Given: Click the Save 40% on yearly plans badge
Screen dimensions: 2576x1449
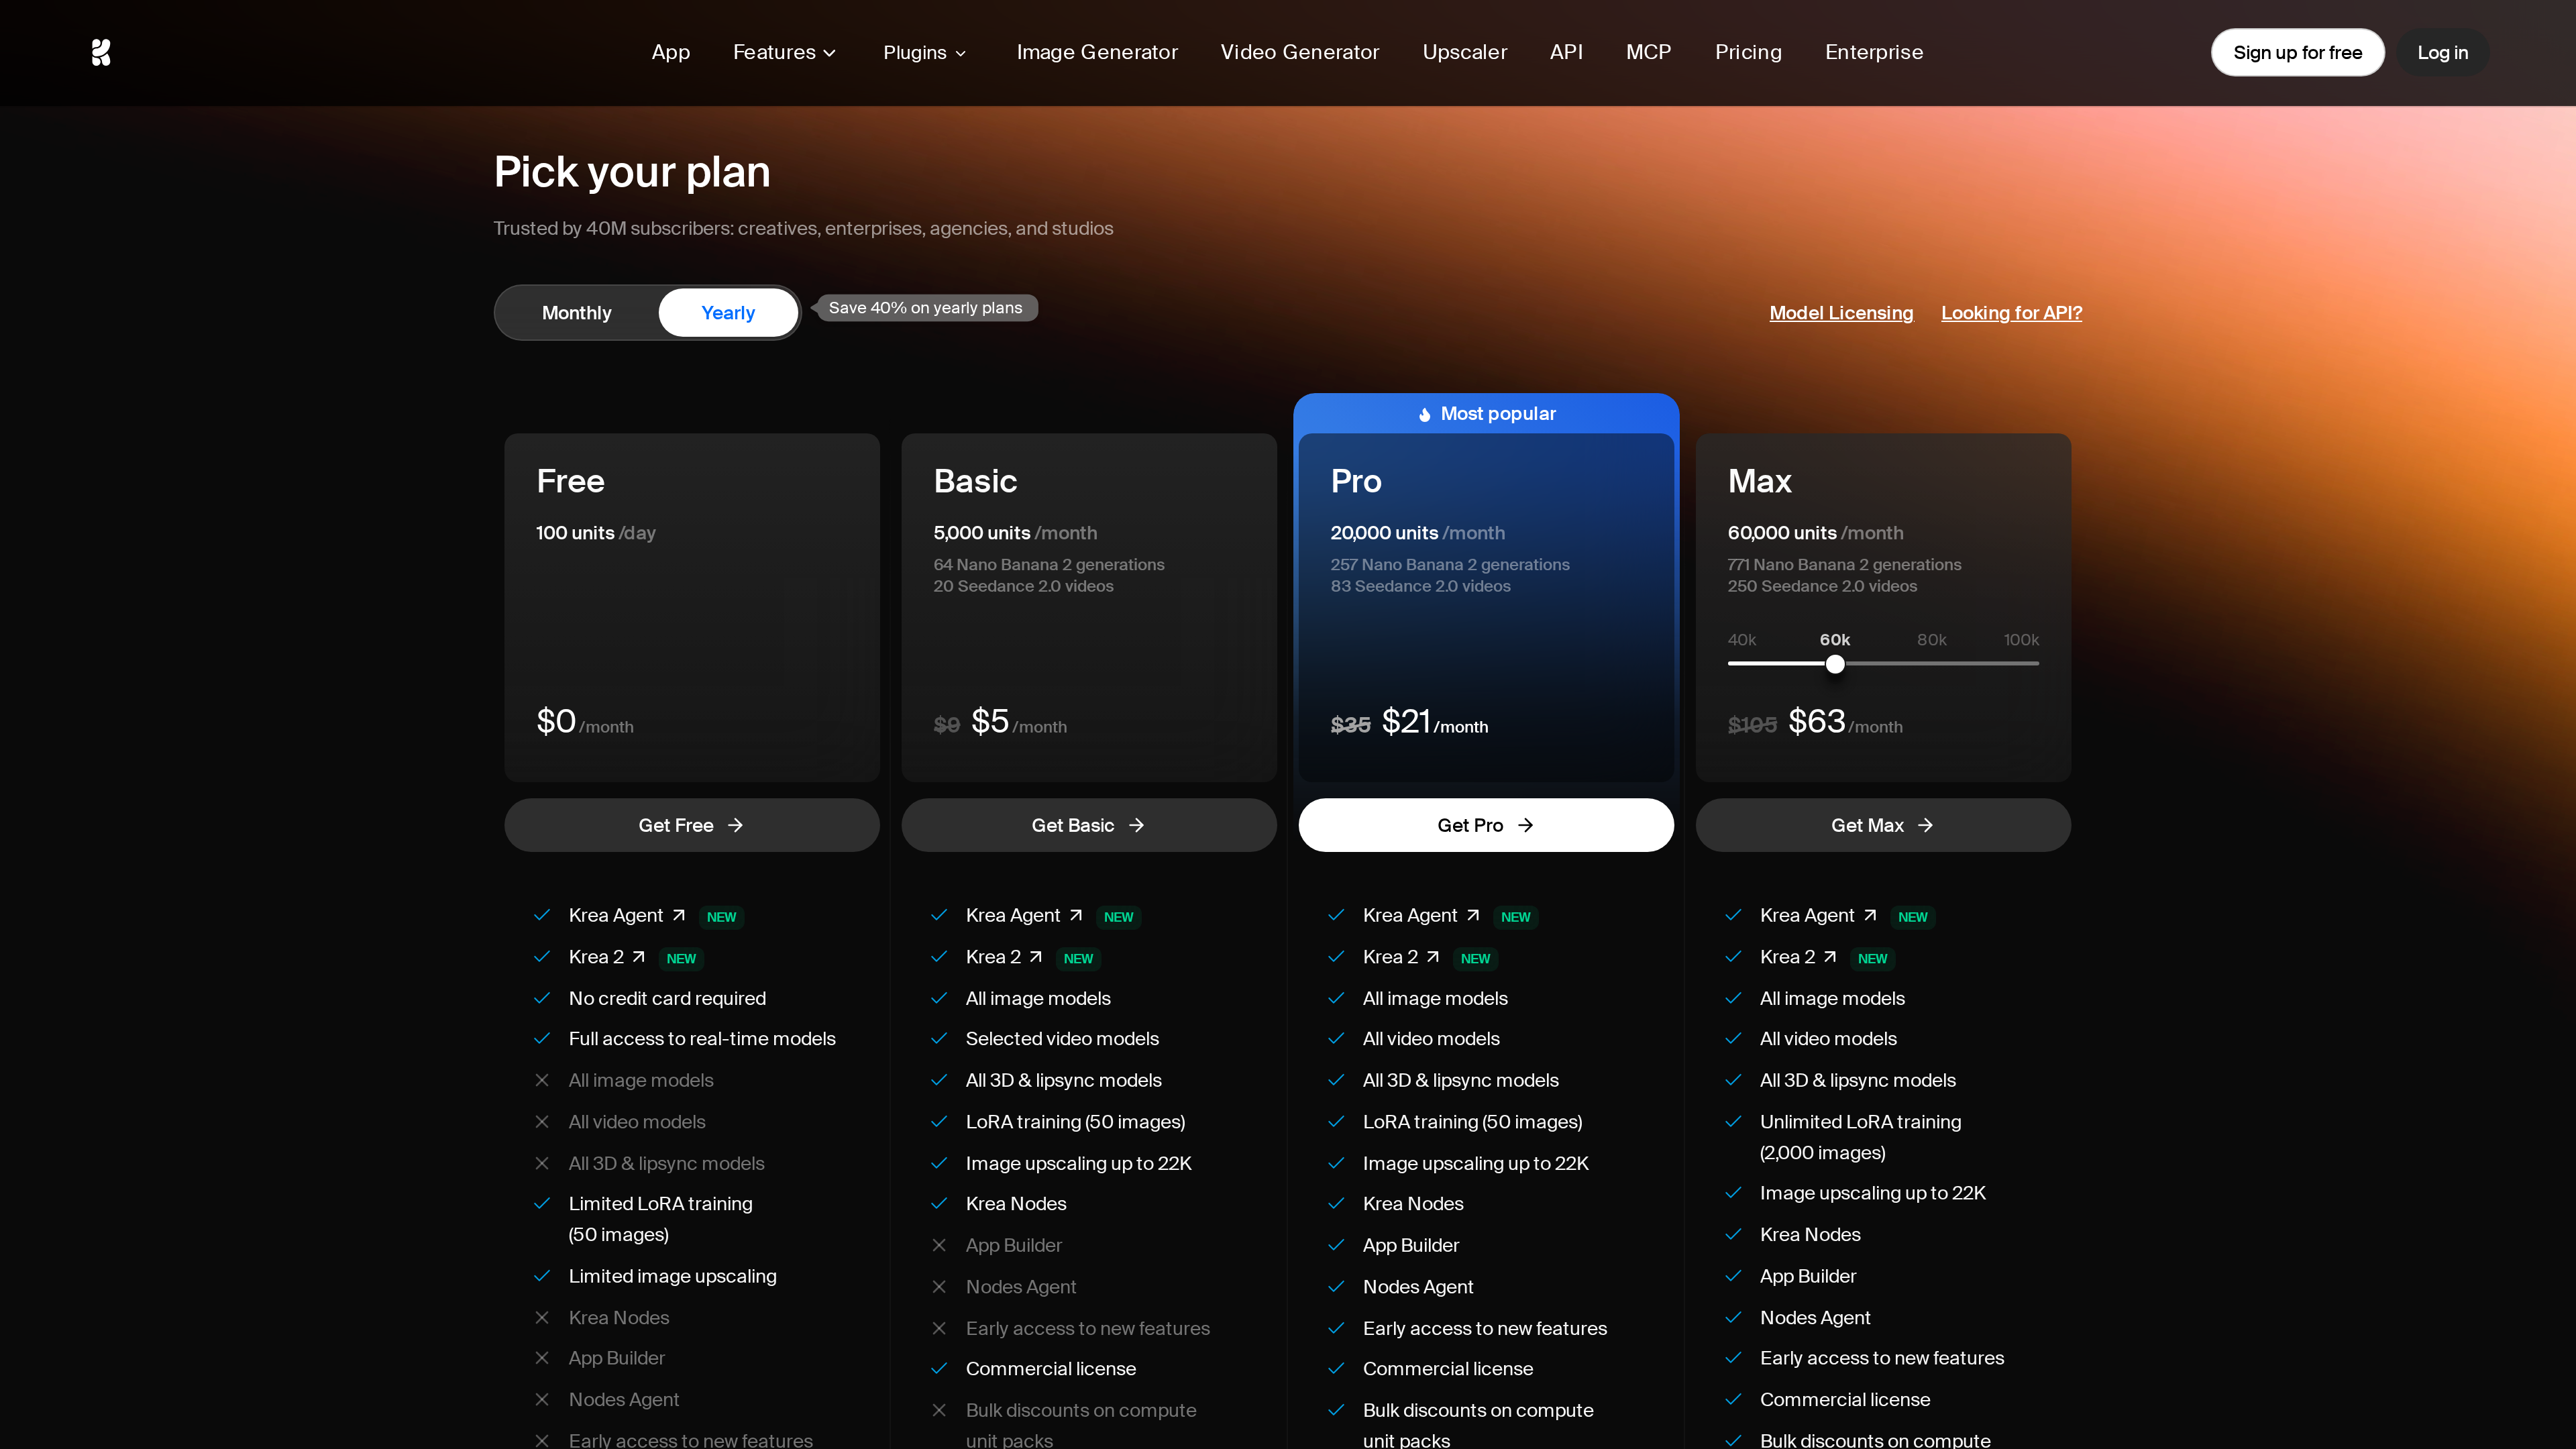Looking at the screenshot, I should point(926,308).
